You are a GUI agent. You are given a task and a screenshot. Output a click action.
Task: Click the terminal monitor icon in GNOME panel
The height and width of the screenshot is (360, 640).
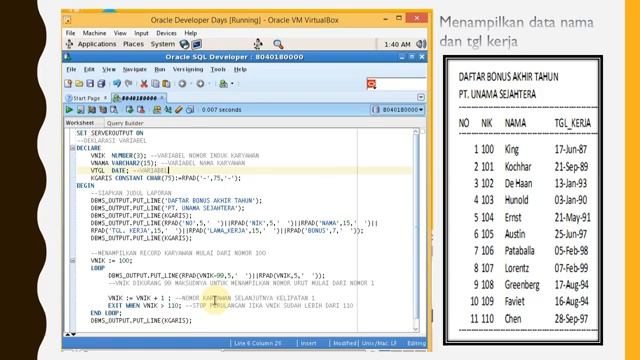click(x=197, y=44)
